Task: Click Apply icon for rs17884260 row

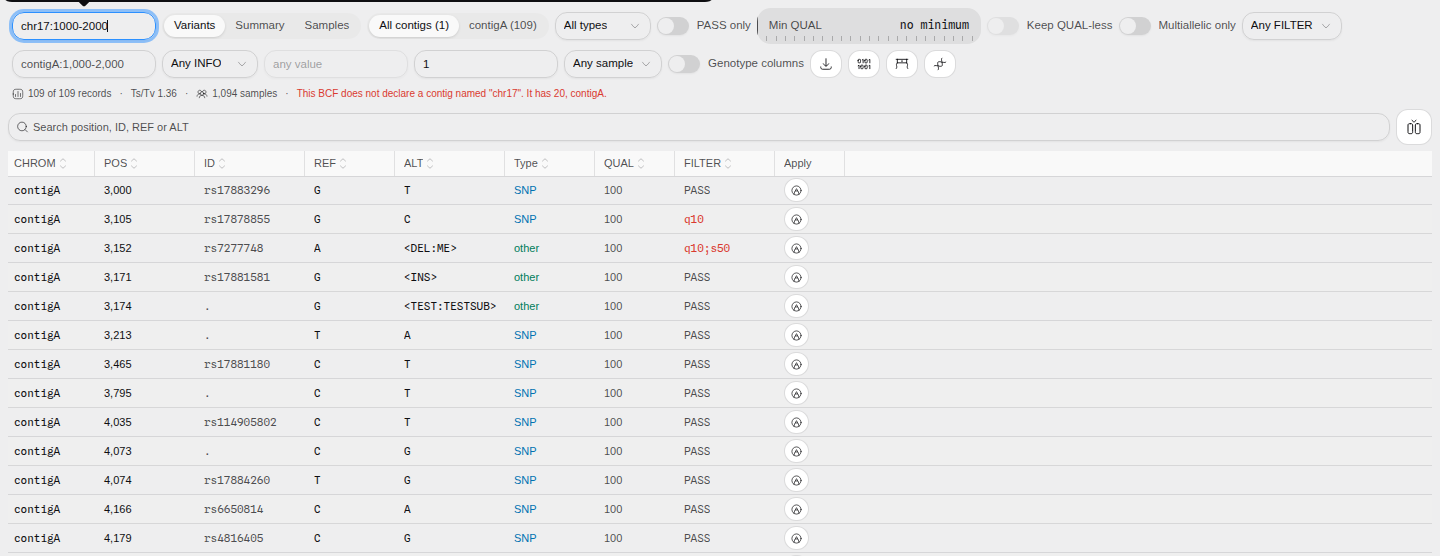Action: pyautogui.click(x=796, y=480)
